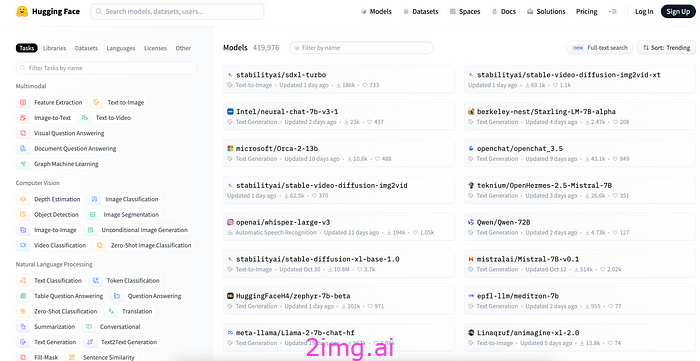Image resolution: width=700 pixels, height=361 pixels.
Task: Switch to the Libraries filter tab
Action: tap(54, 48)
